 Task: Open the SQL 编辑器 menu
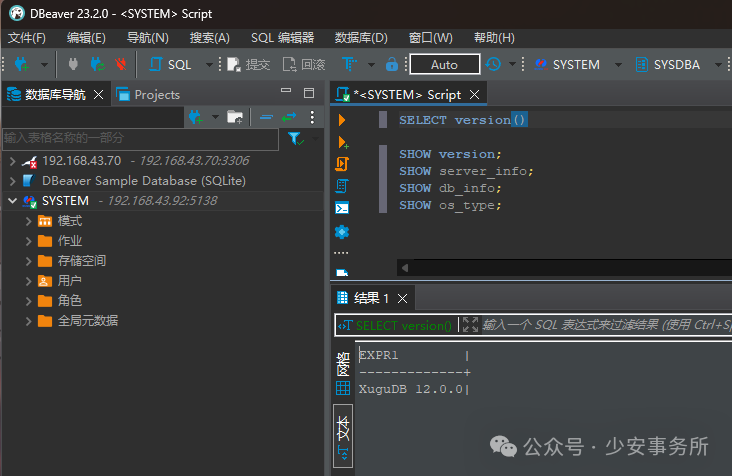pos(282,38)
